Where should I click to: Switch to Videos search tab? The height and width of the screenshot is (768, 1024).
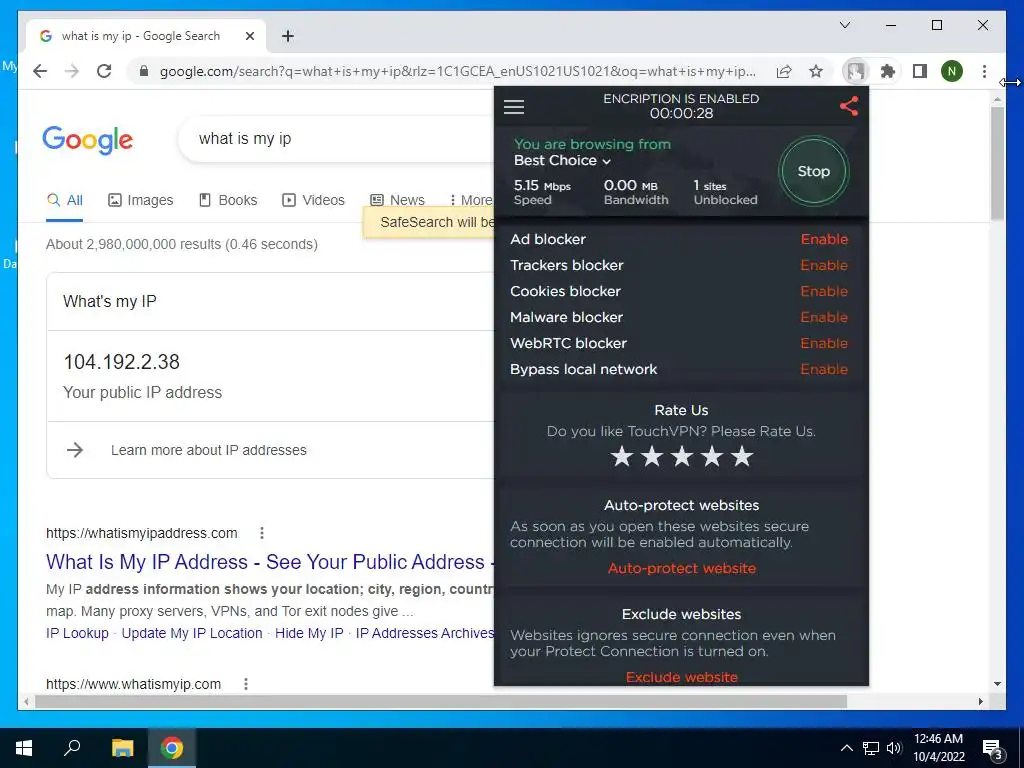tap(313, 200)
